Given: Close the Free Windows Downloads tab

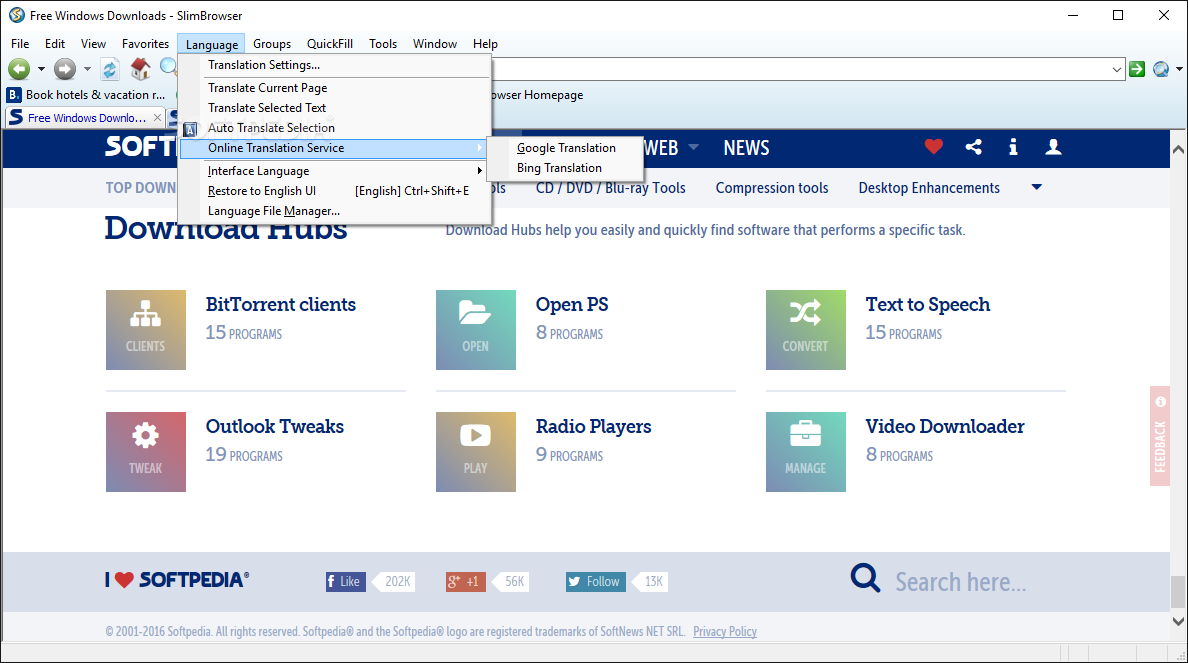Looking at the screenshot, I should pyautogui.click(x=158, y=117).
